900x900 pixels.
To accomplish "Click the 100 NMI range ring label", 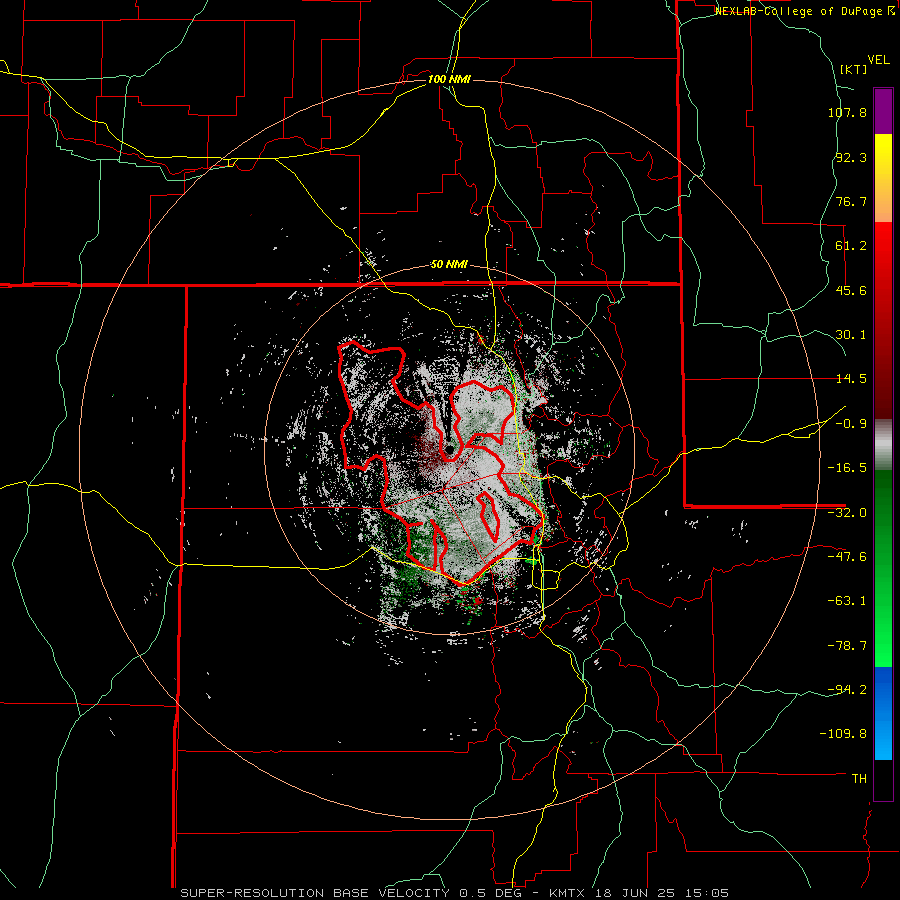I will point(449,79).
